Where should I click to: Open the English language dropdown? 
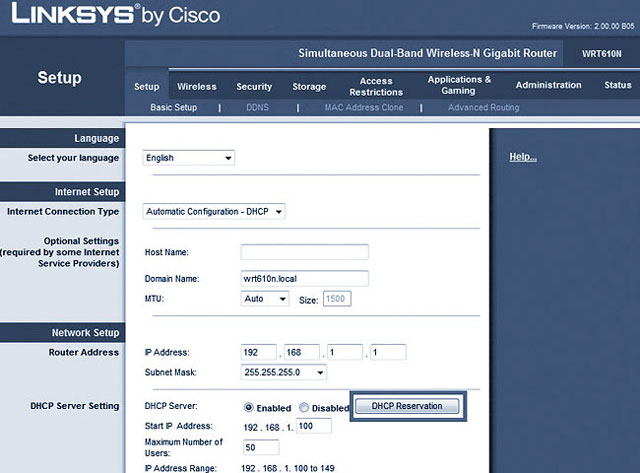[x=189, y=158]
